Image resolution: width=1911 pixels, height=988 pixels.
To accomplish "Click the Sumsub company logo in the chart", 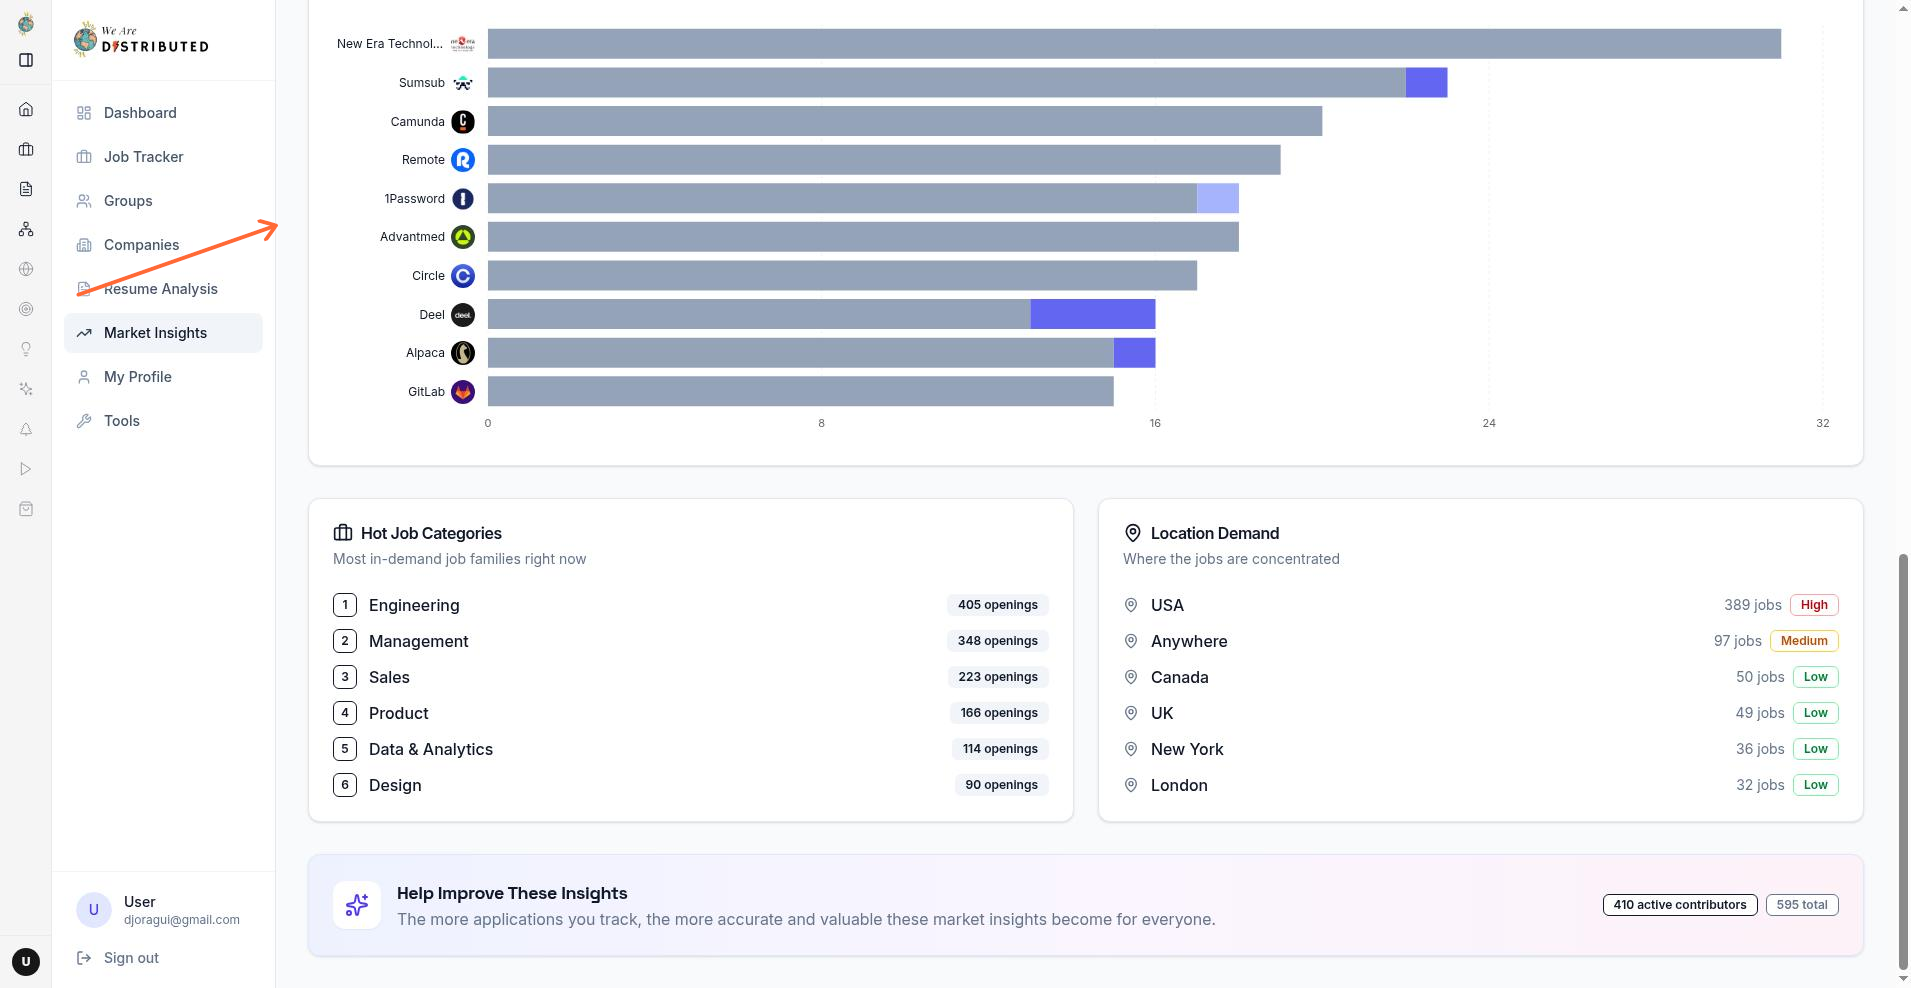I will coord(463,83).
